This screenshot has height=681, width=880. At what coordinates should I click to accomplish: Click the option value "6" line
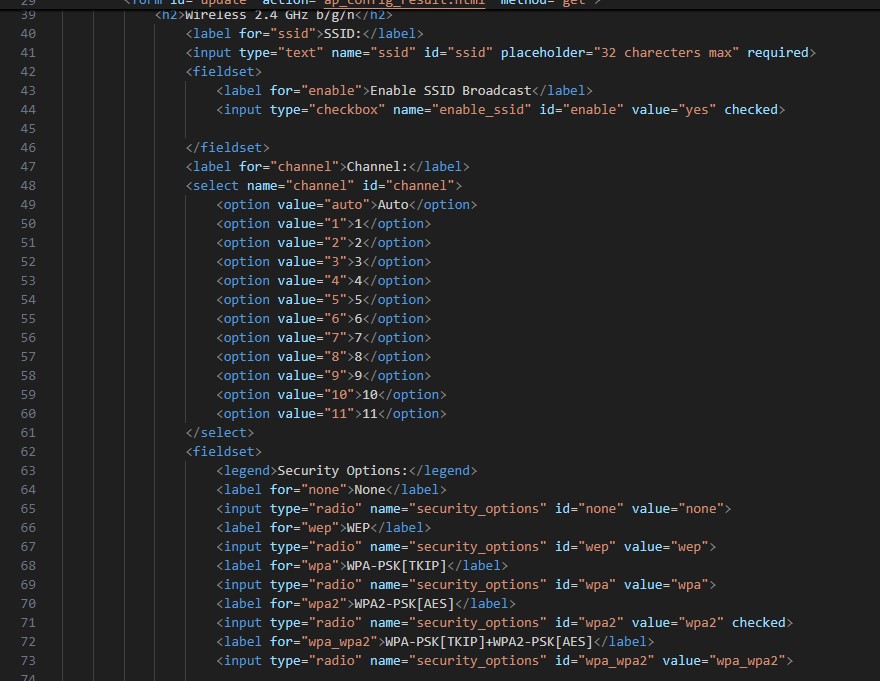(x=323, y=319)
